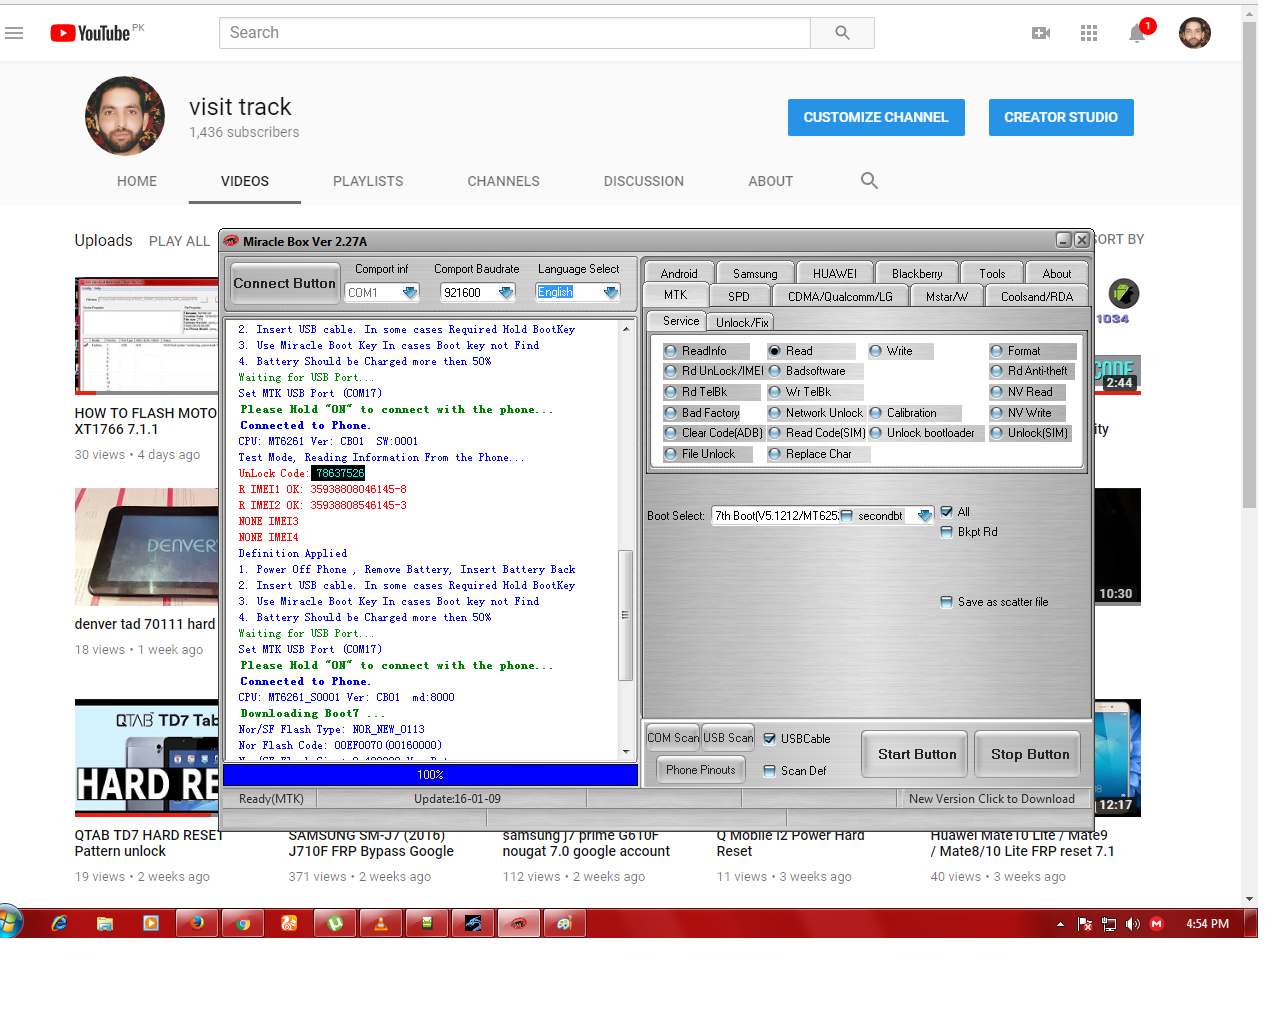Open the SPD tab
The width and height of the screenshot is (1280, 1024).
[739, 296]
